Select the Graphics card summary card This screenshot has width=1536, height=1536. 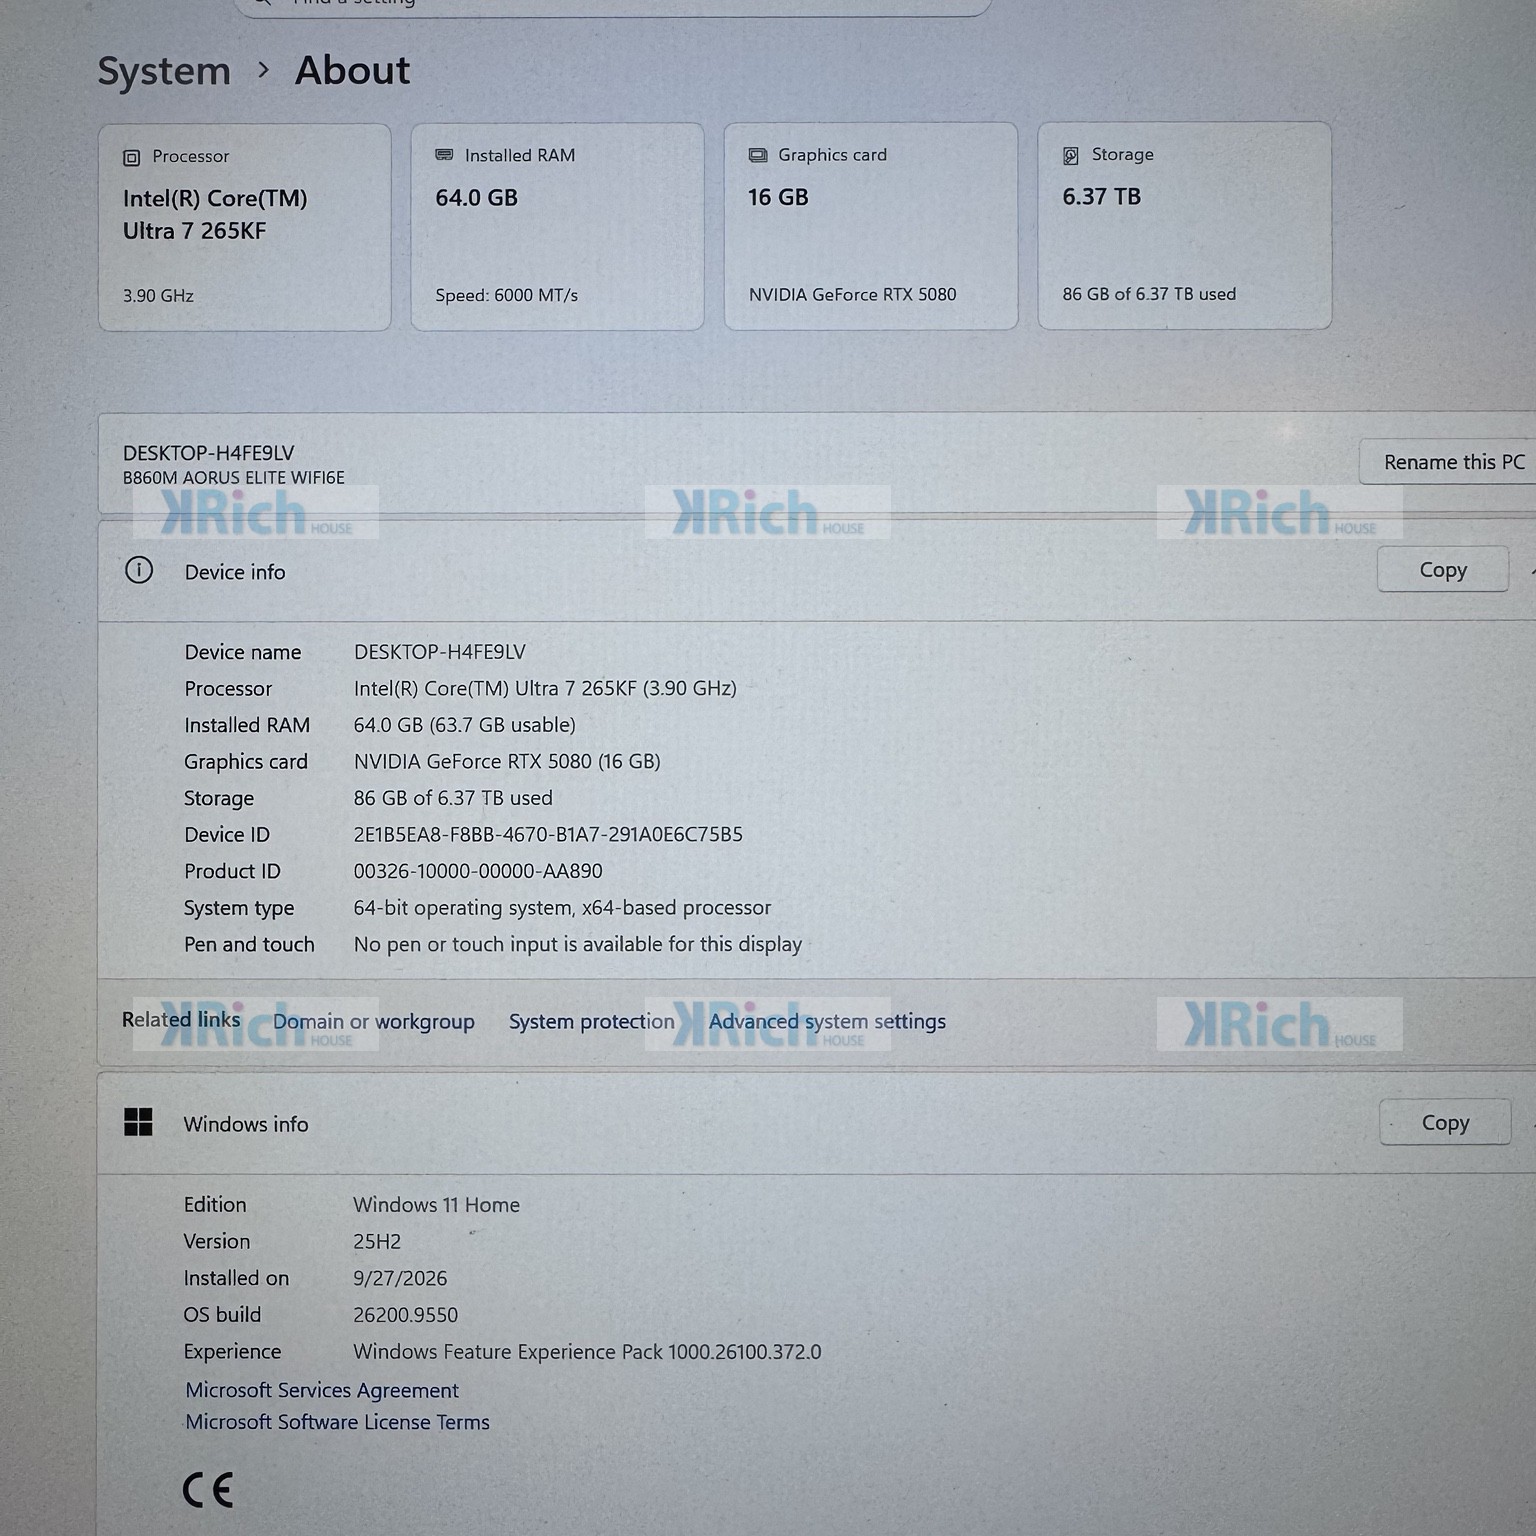pyautogui.click(x=871, y=226)
